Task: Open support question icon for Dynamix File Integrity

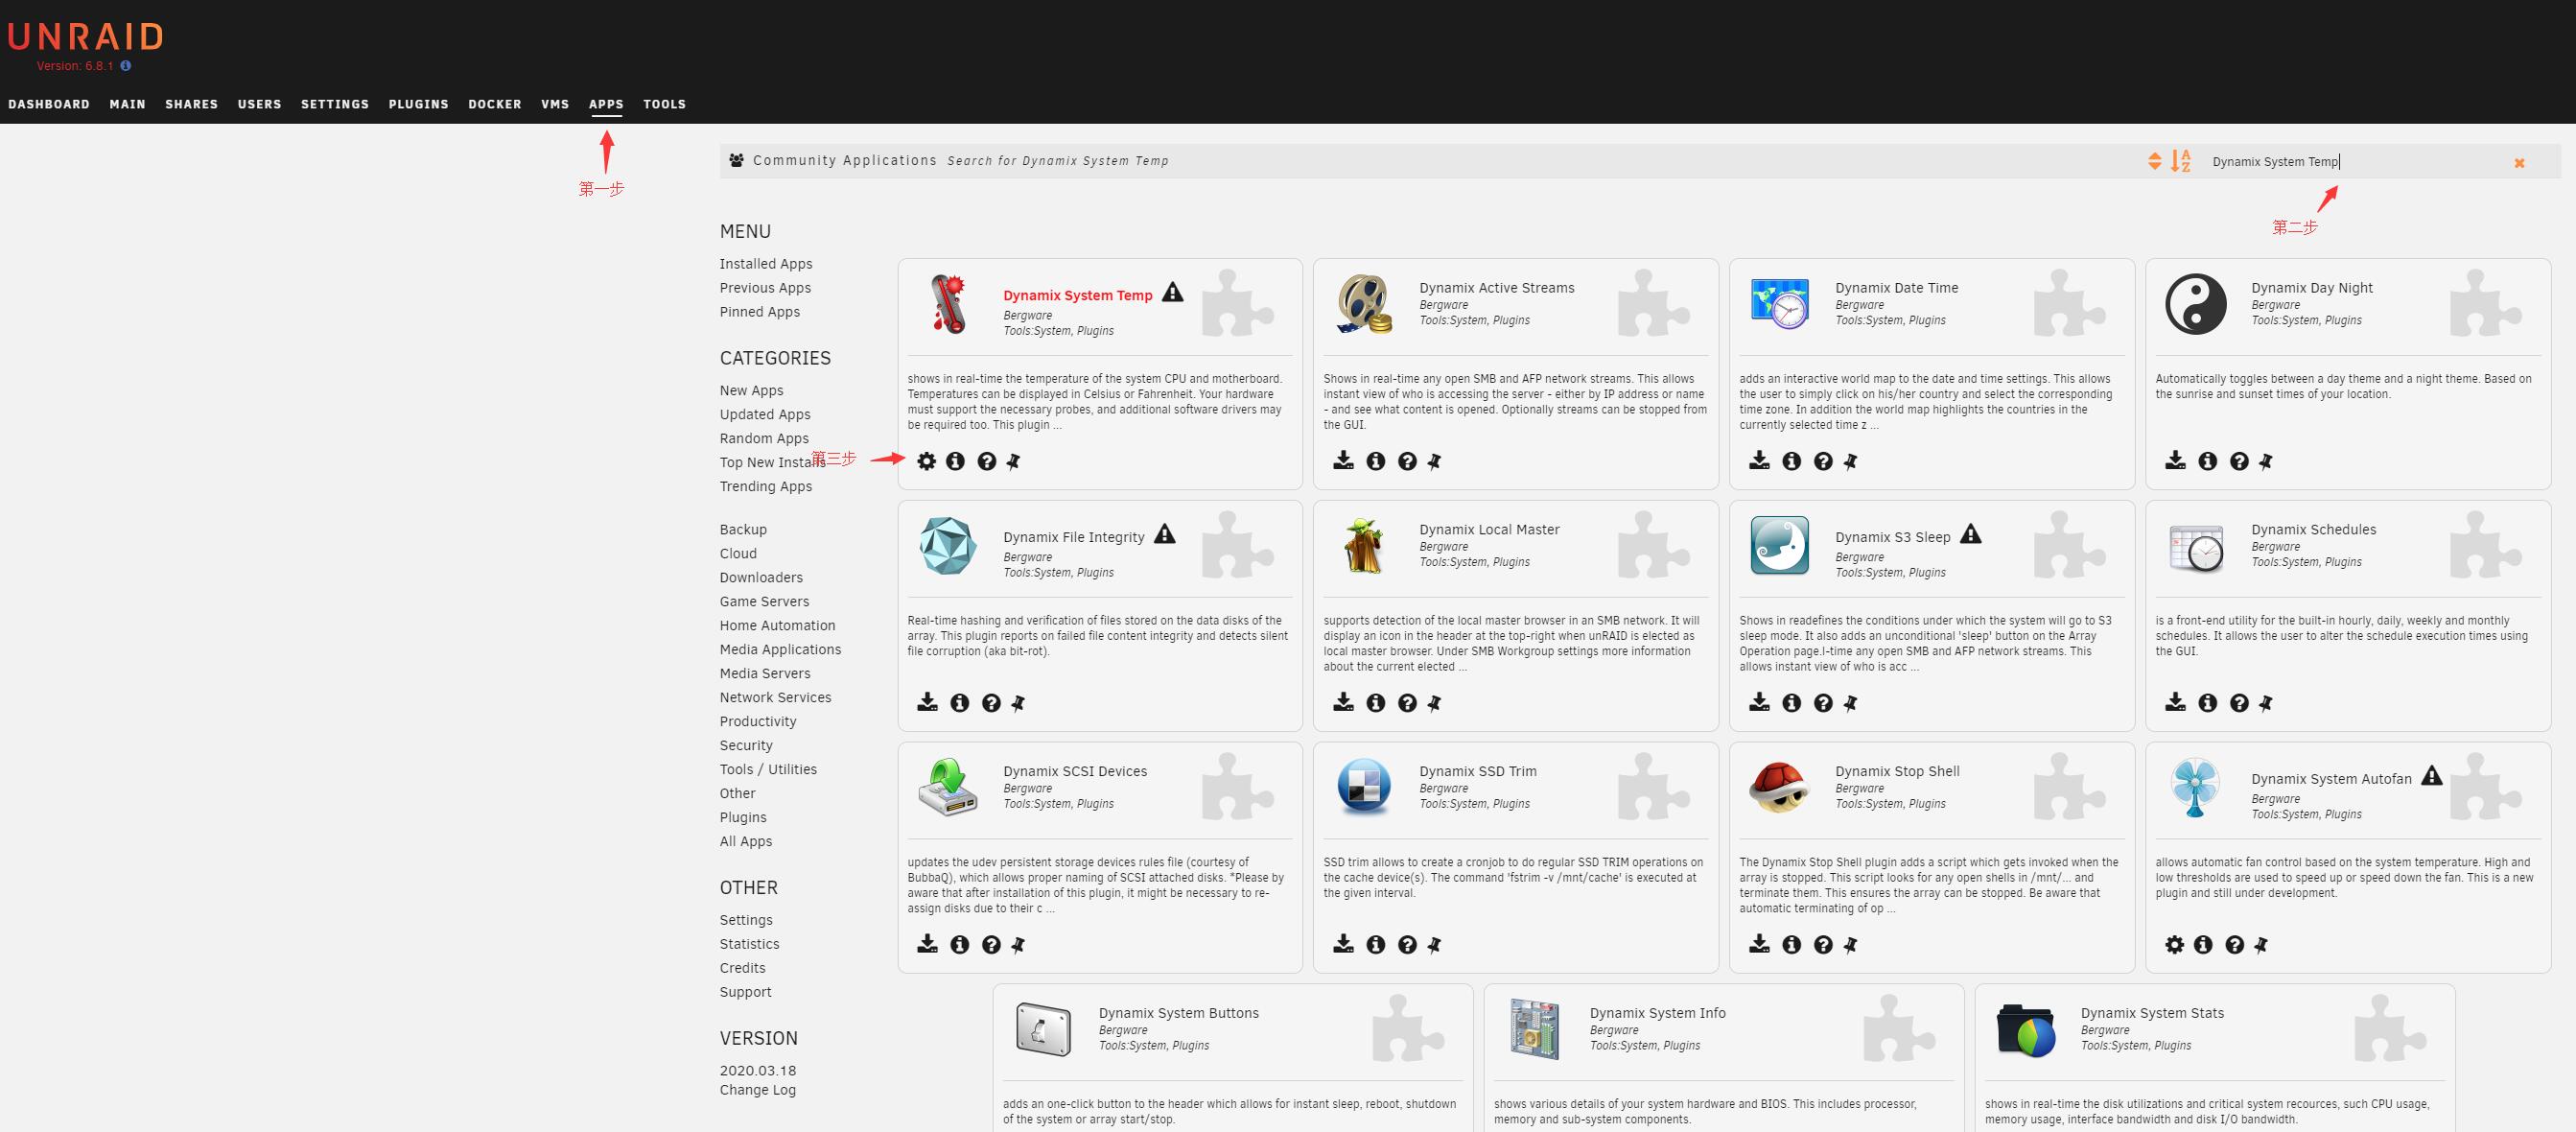Action: coord(991,703)
